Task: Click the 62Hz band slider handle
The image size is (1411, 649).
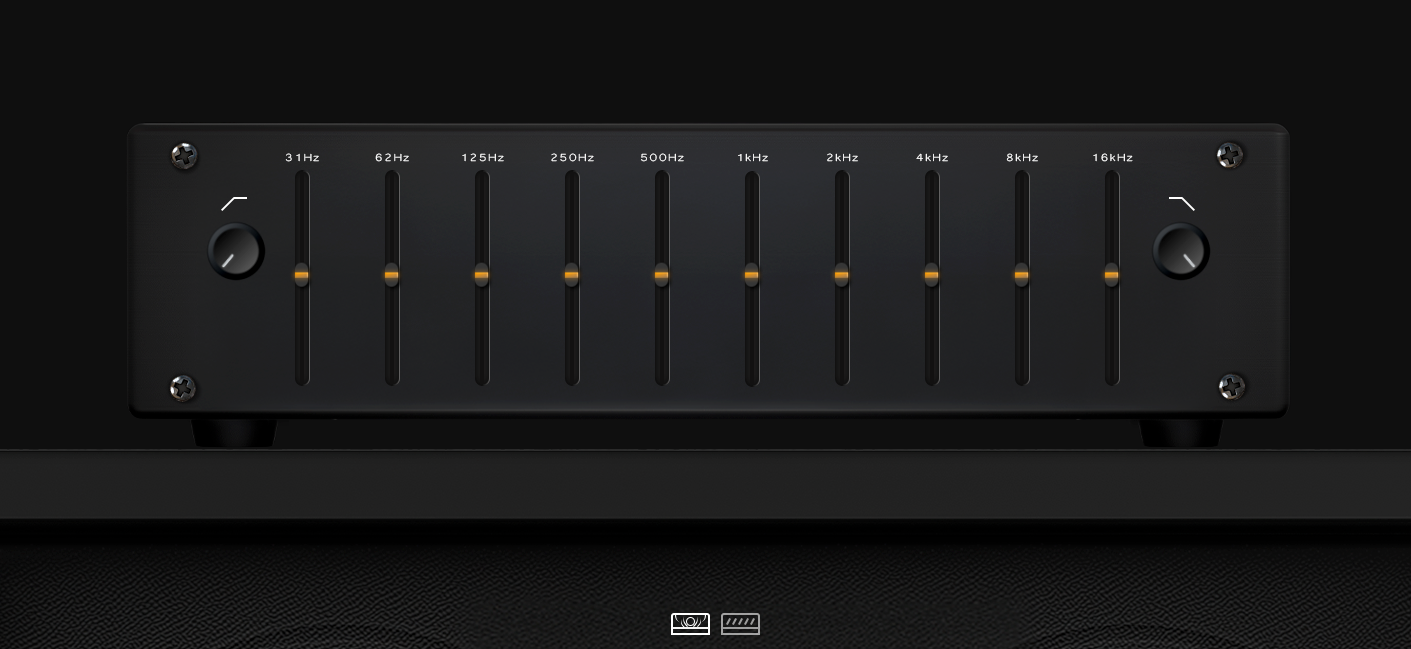Action: [391, 275]
